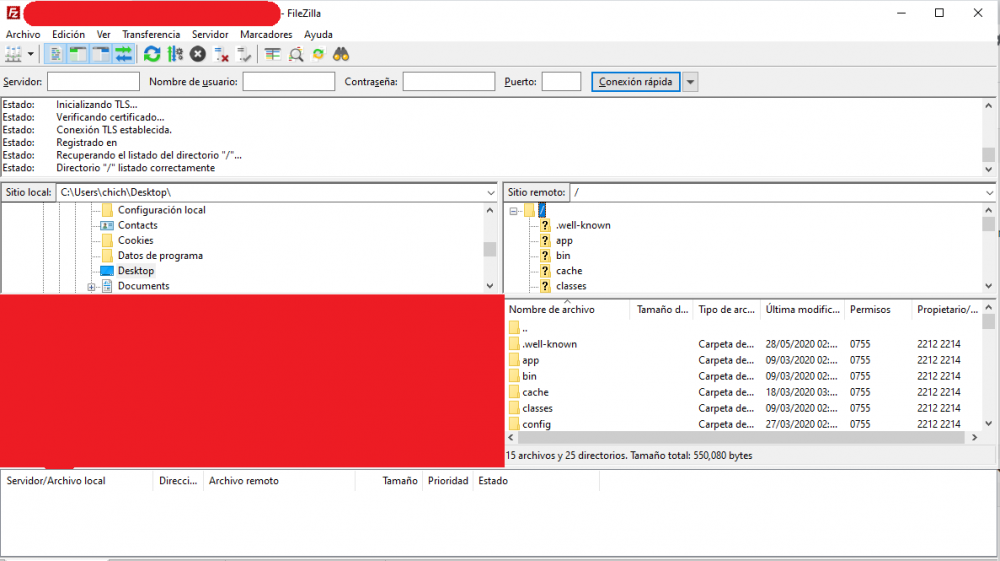Select .well-known folder in remote file list

pyautogui.click(x=744, y=344)
